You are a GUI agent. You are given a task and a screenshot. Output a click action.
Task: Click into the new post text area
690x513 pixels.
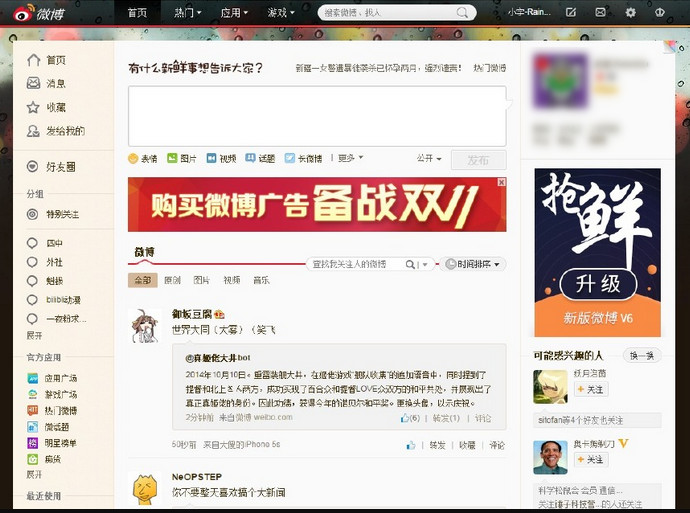(x=316, y=115)
